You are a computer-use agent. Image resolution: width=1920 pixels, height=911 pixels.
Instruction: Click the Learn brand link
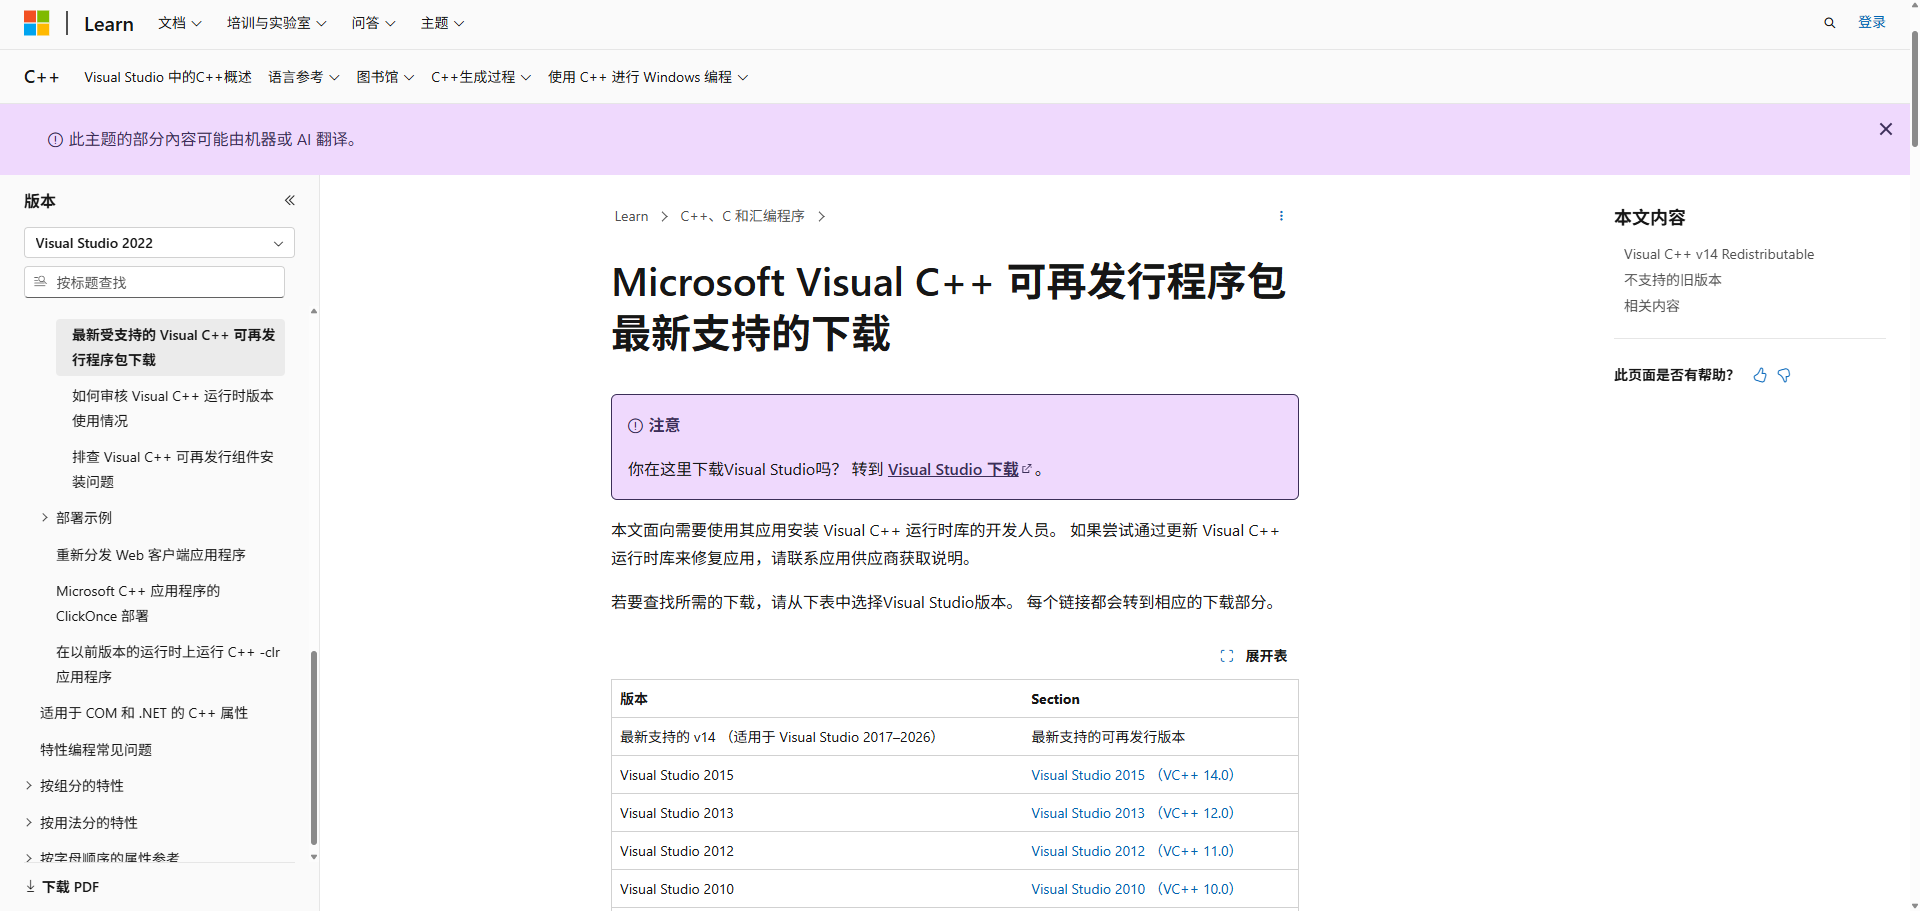coord(109,24)
